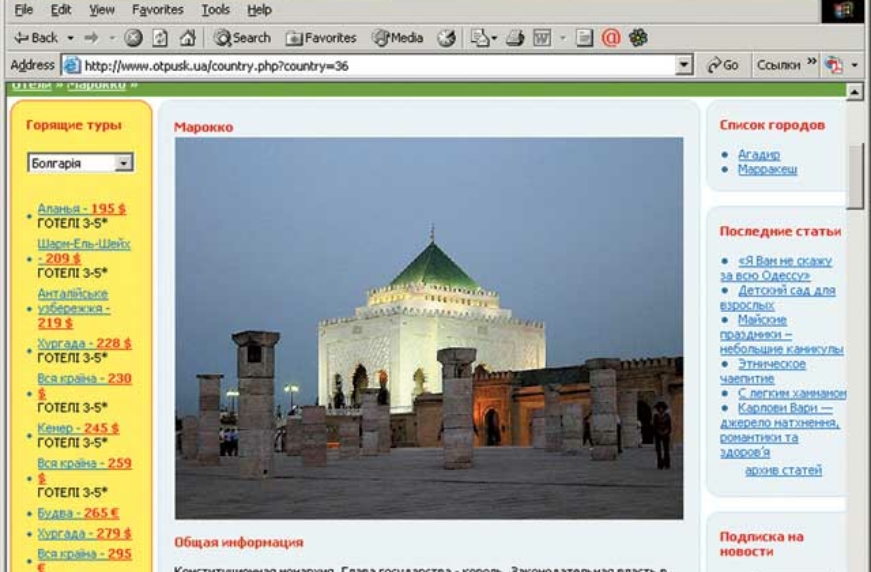871x572 pixels.
Task: Open the Favorites menu
Action: tap(157, 10)
